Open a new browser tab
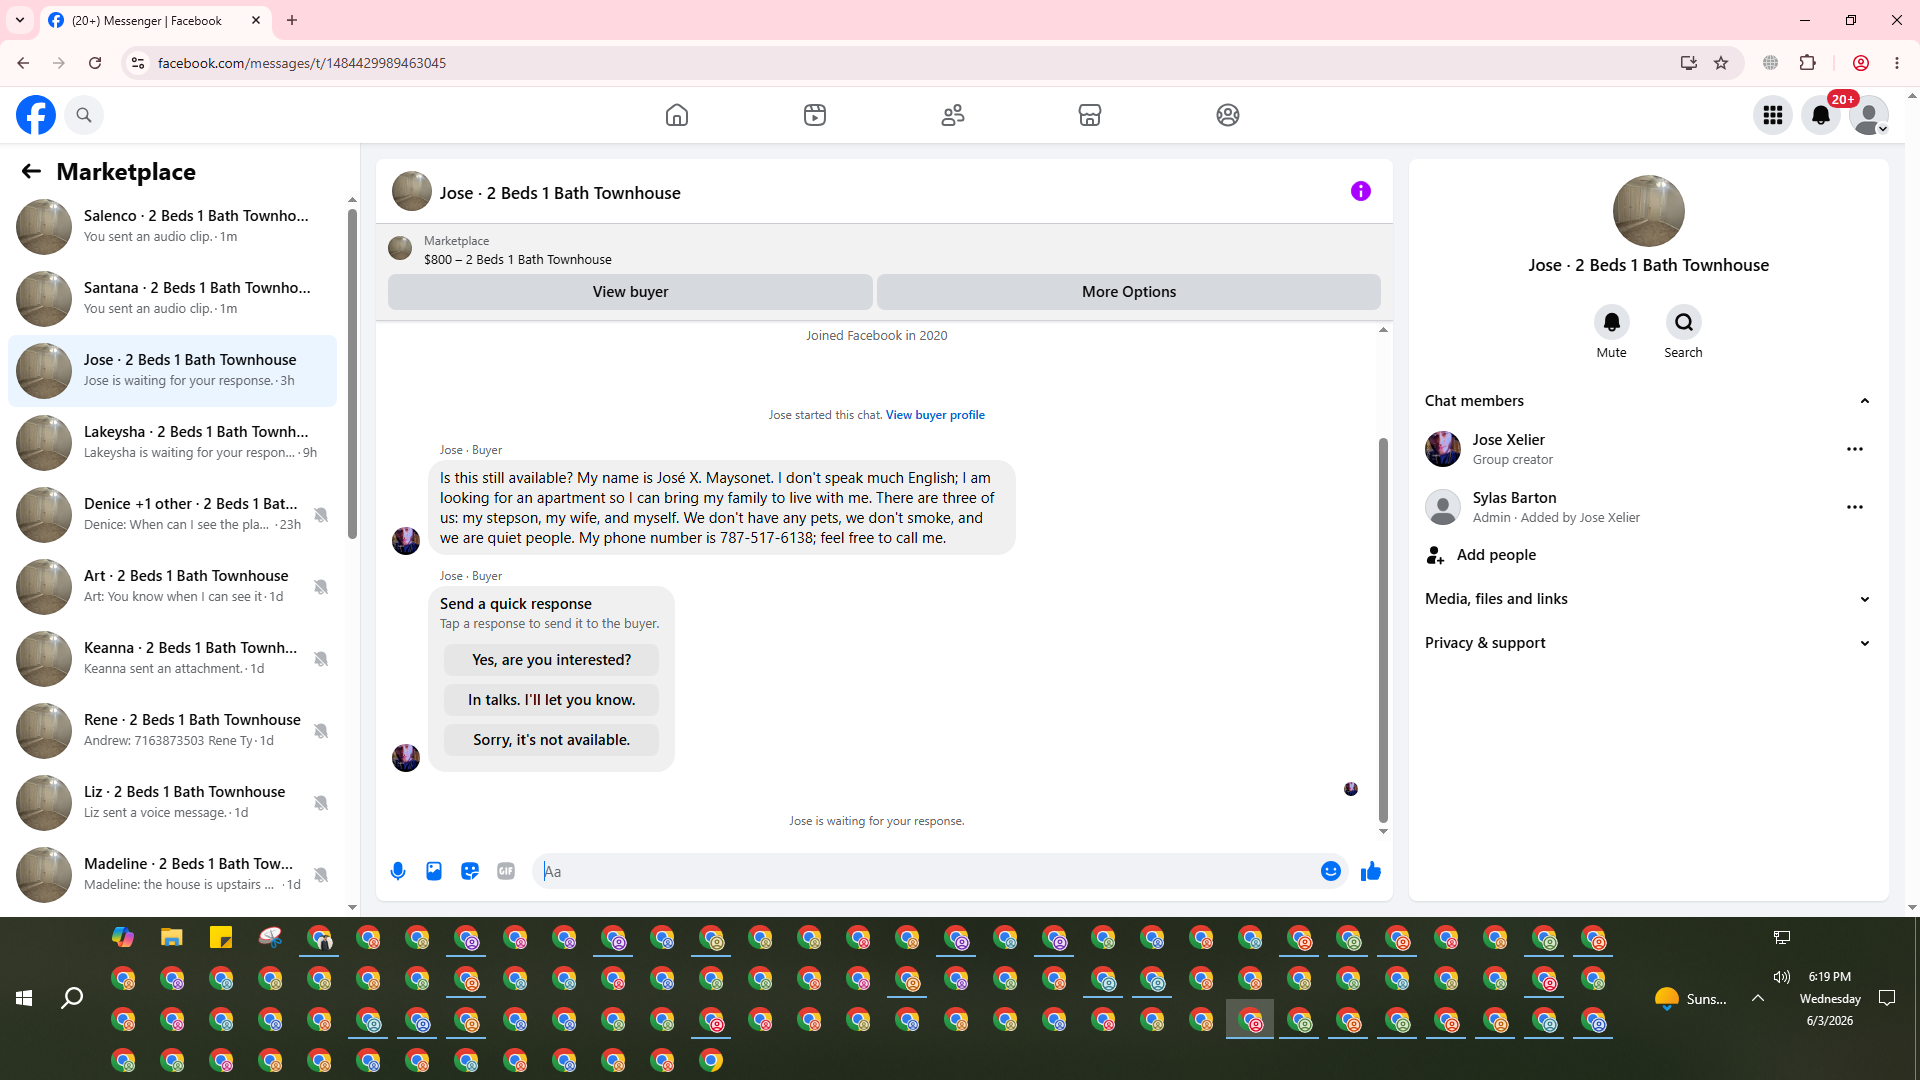1920x1080 pixels. [x=292, y=20]
